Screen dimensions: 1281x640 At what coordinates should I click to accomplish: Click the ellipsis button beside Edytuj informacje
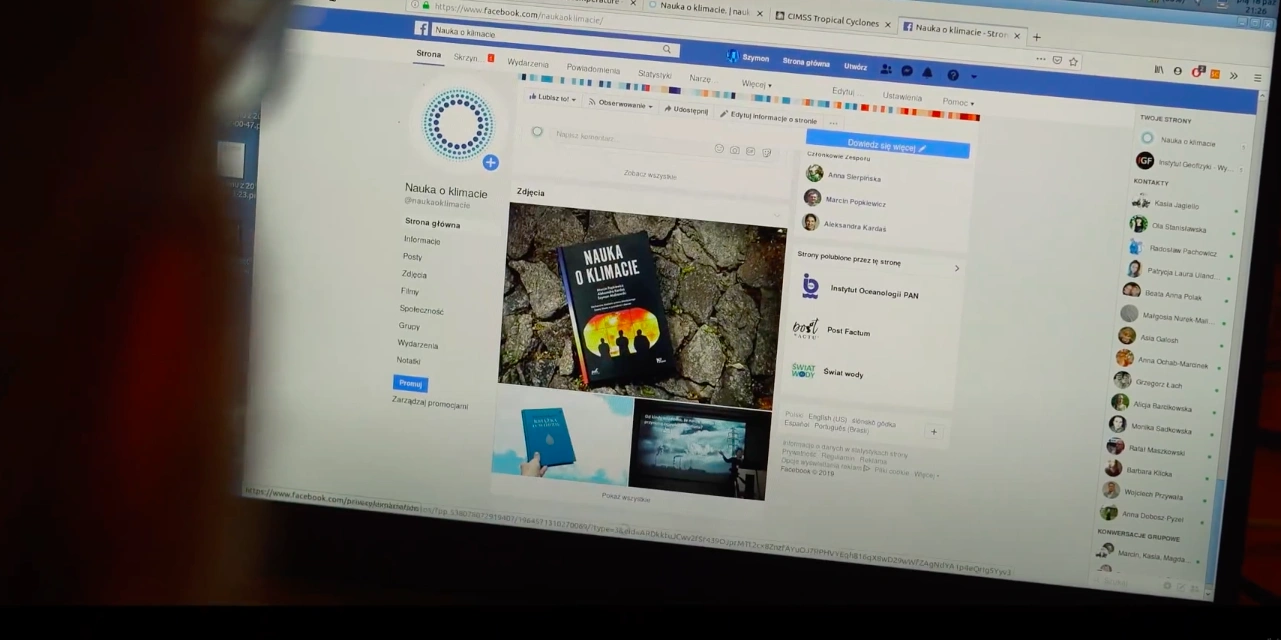tap(833, 124)
